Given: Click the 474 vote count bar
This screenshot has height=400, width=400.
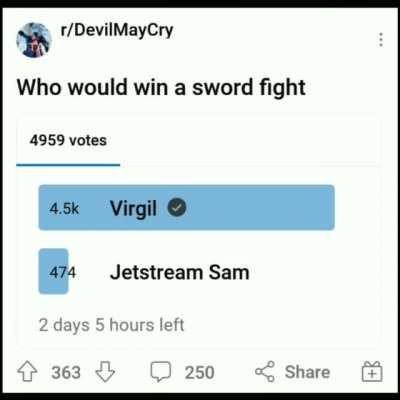Looking at the screenshot, I should click(54, 272).
